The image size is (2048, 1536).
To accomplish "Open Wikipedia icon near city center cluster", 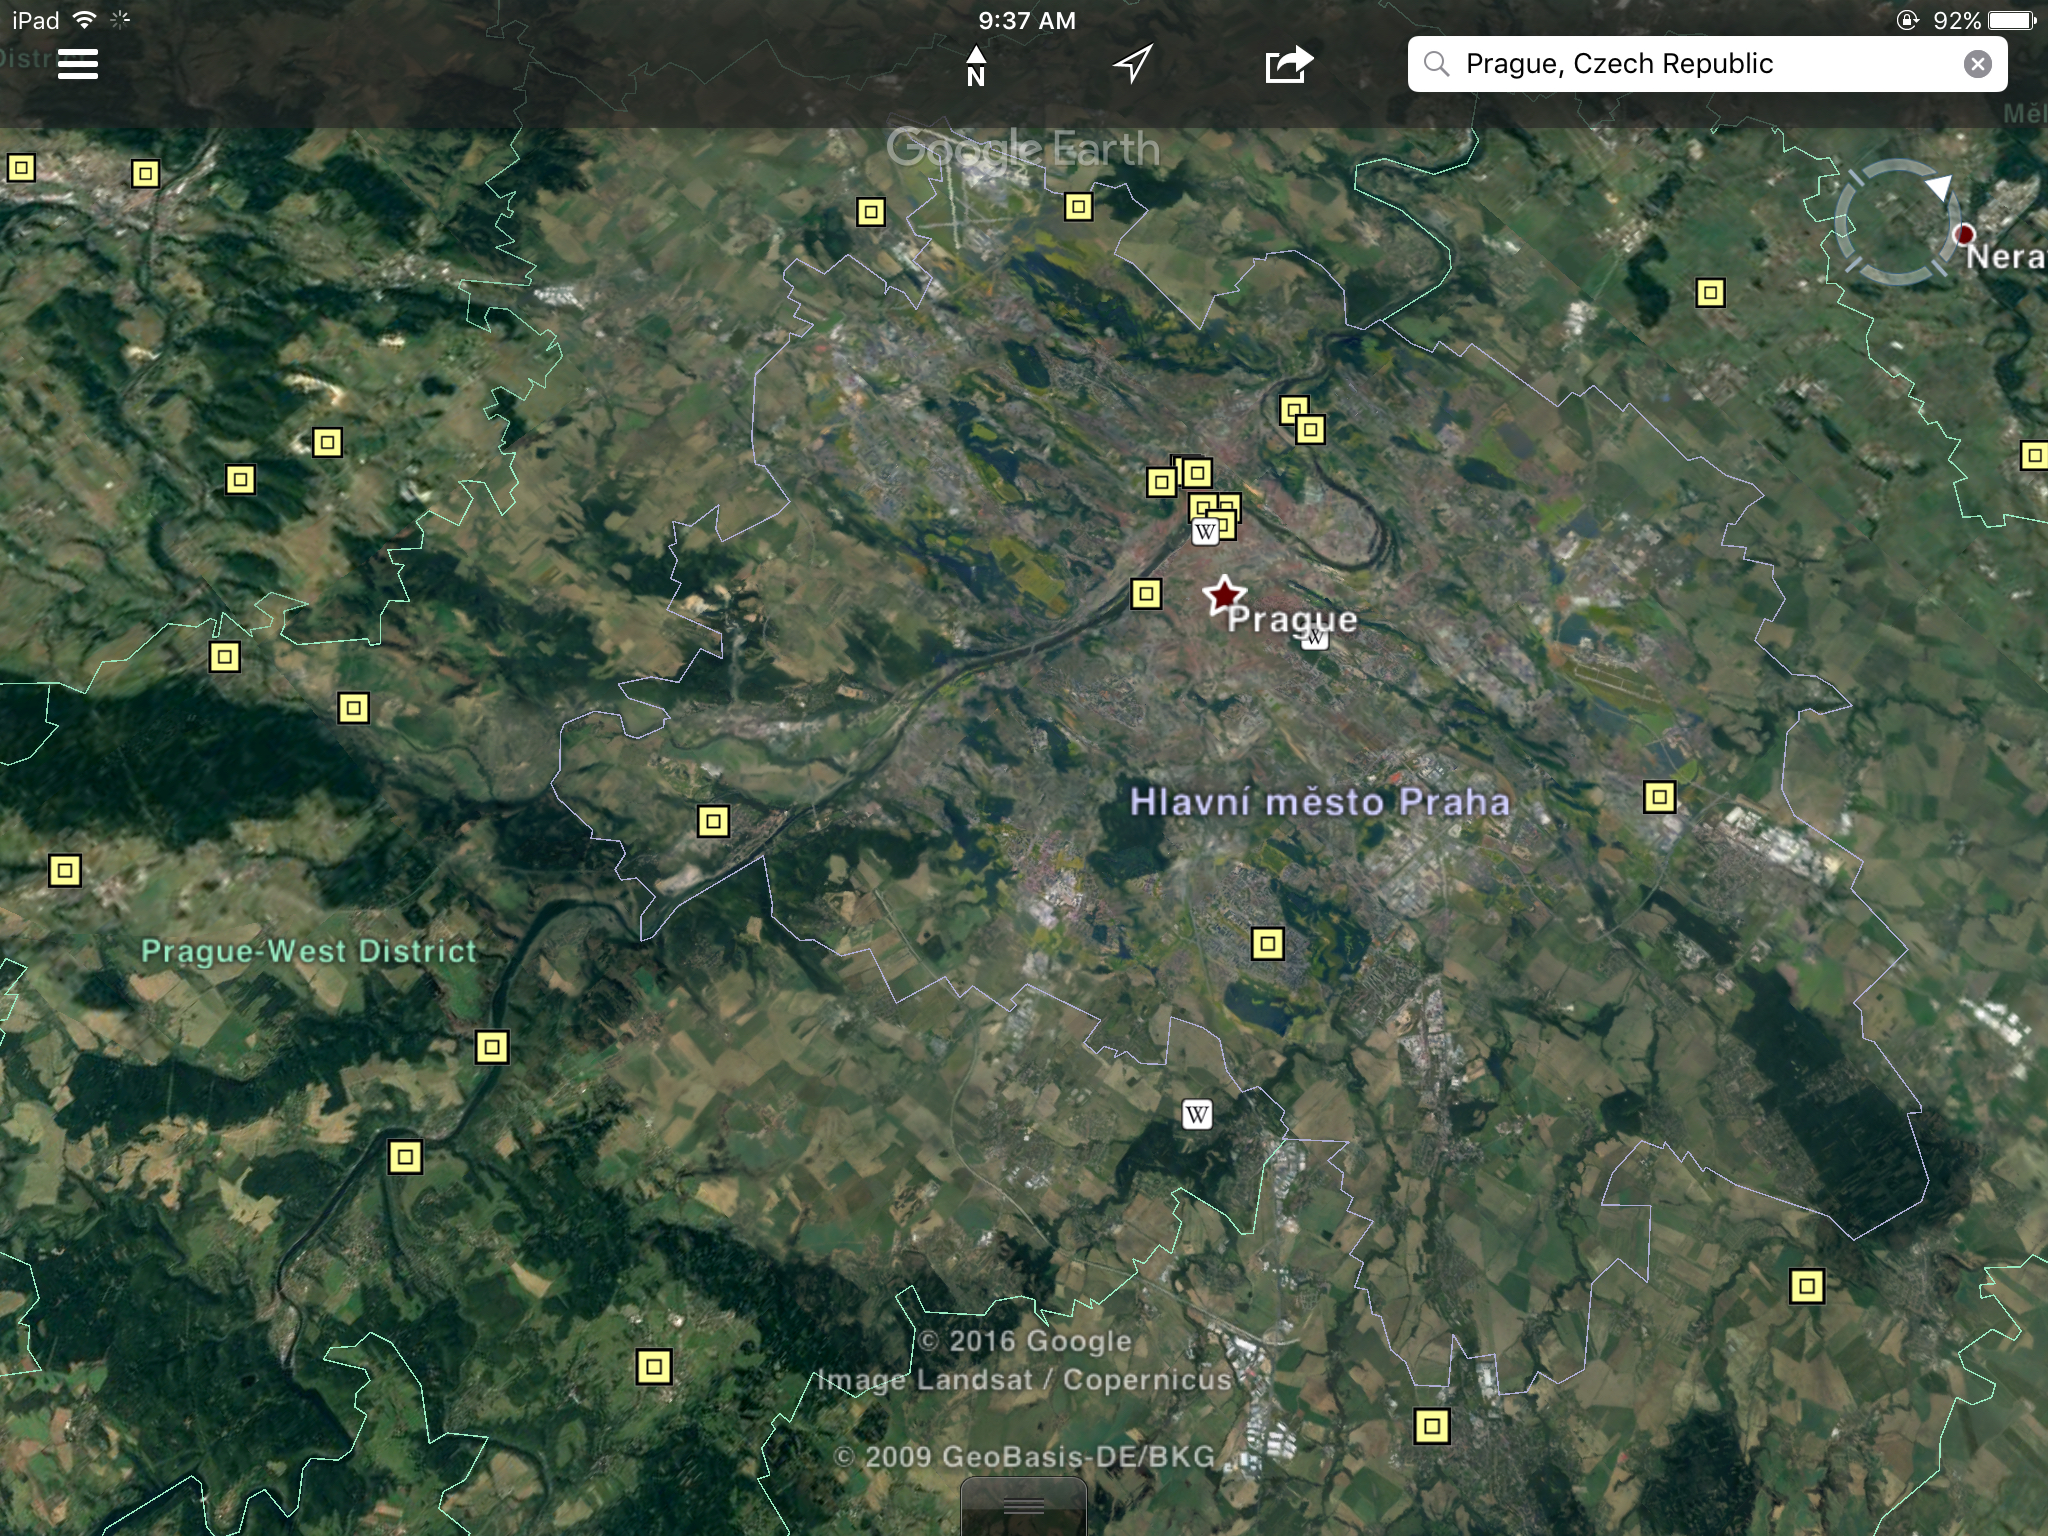I will (1205, 532).
